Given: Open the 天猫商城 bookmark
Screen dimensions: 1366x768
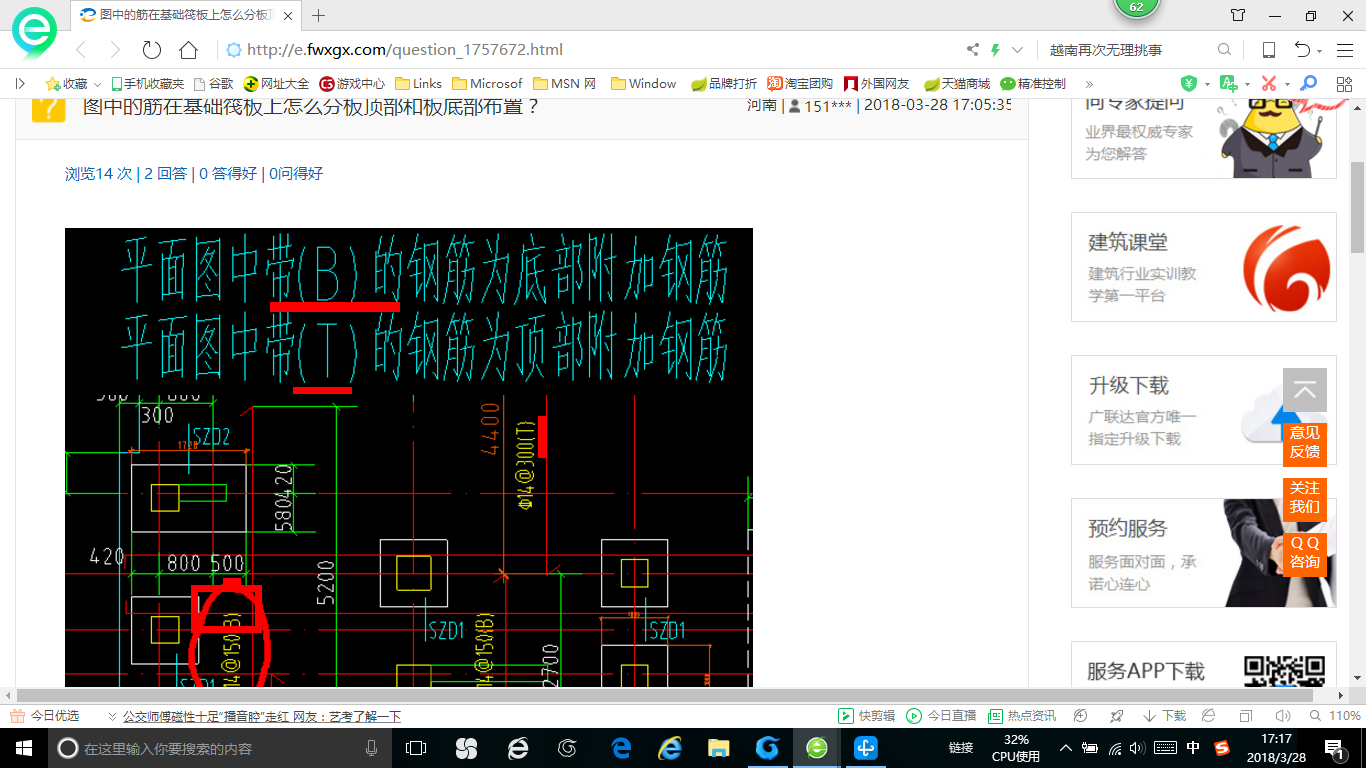Looking at the screenshot, I should point(956,84).
